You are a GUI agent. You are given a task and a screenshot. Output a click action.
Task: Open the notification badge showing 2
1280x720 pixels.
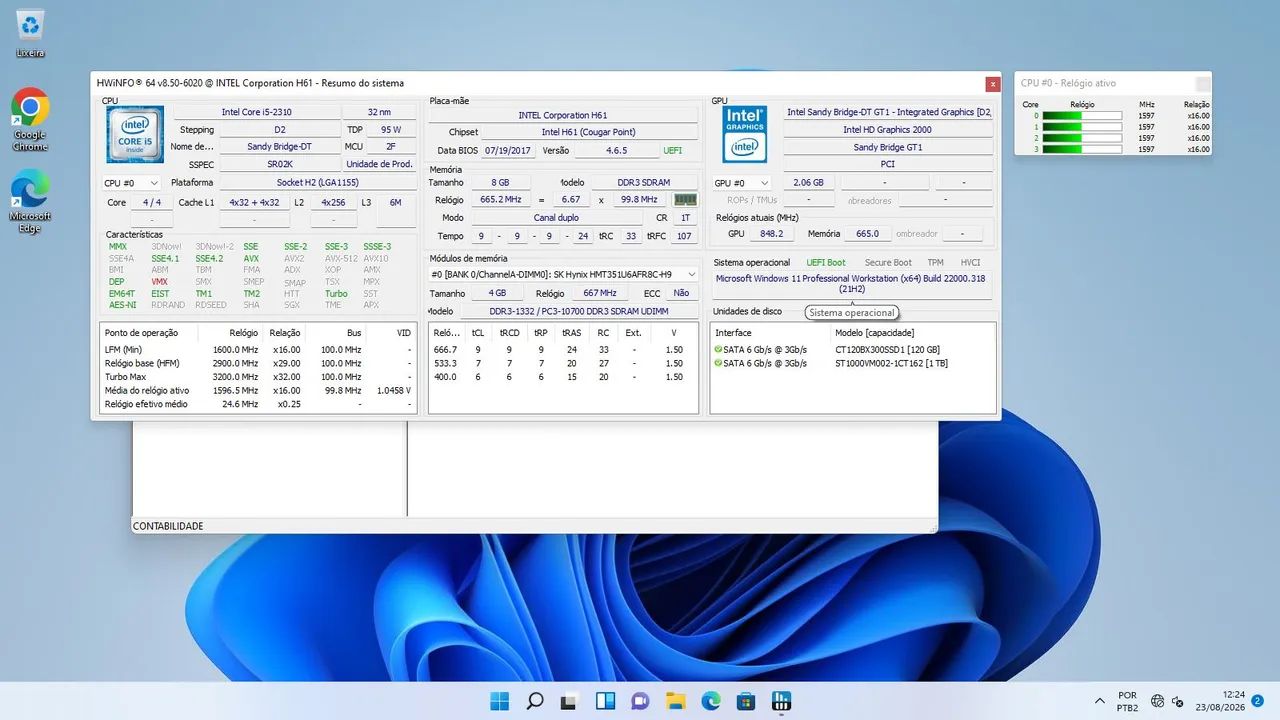1257,701
